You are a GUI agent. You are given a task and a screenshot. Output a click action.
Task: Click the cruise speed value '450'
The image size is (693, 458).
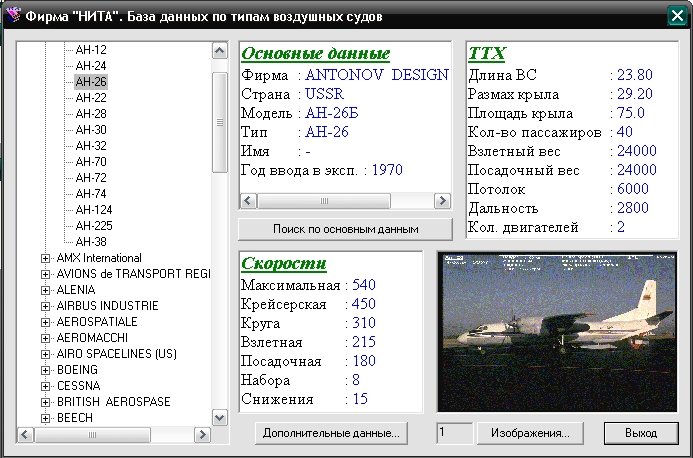[364, 303]
